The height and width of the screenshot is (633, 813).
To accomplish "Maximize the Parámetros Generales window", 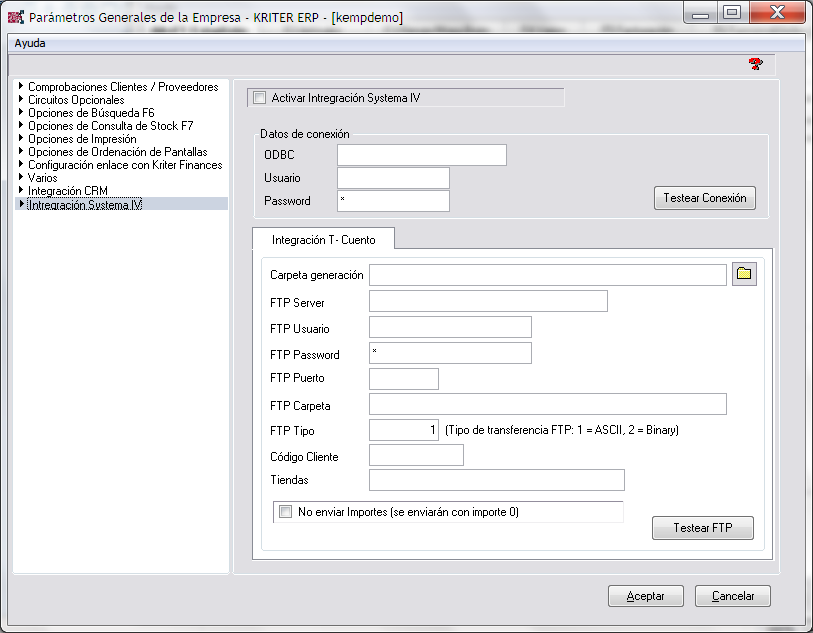I will (732, 13).
